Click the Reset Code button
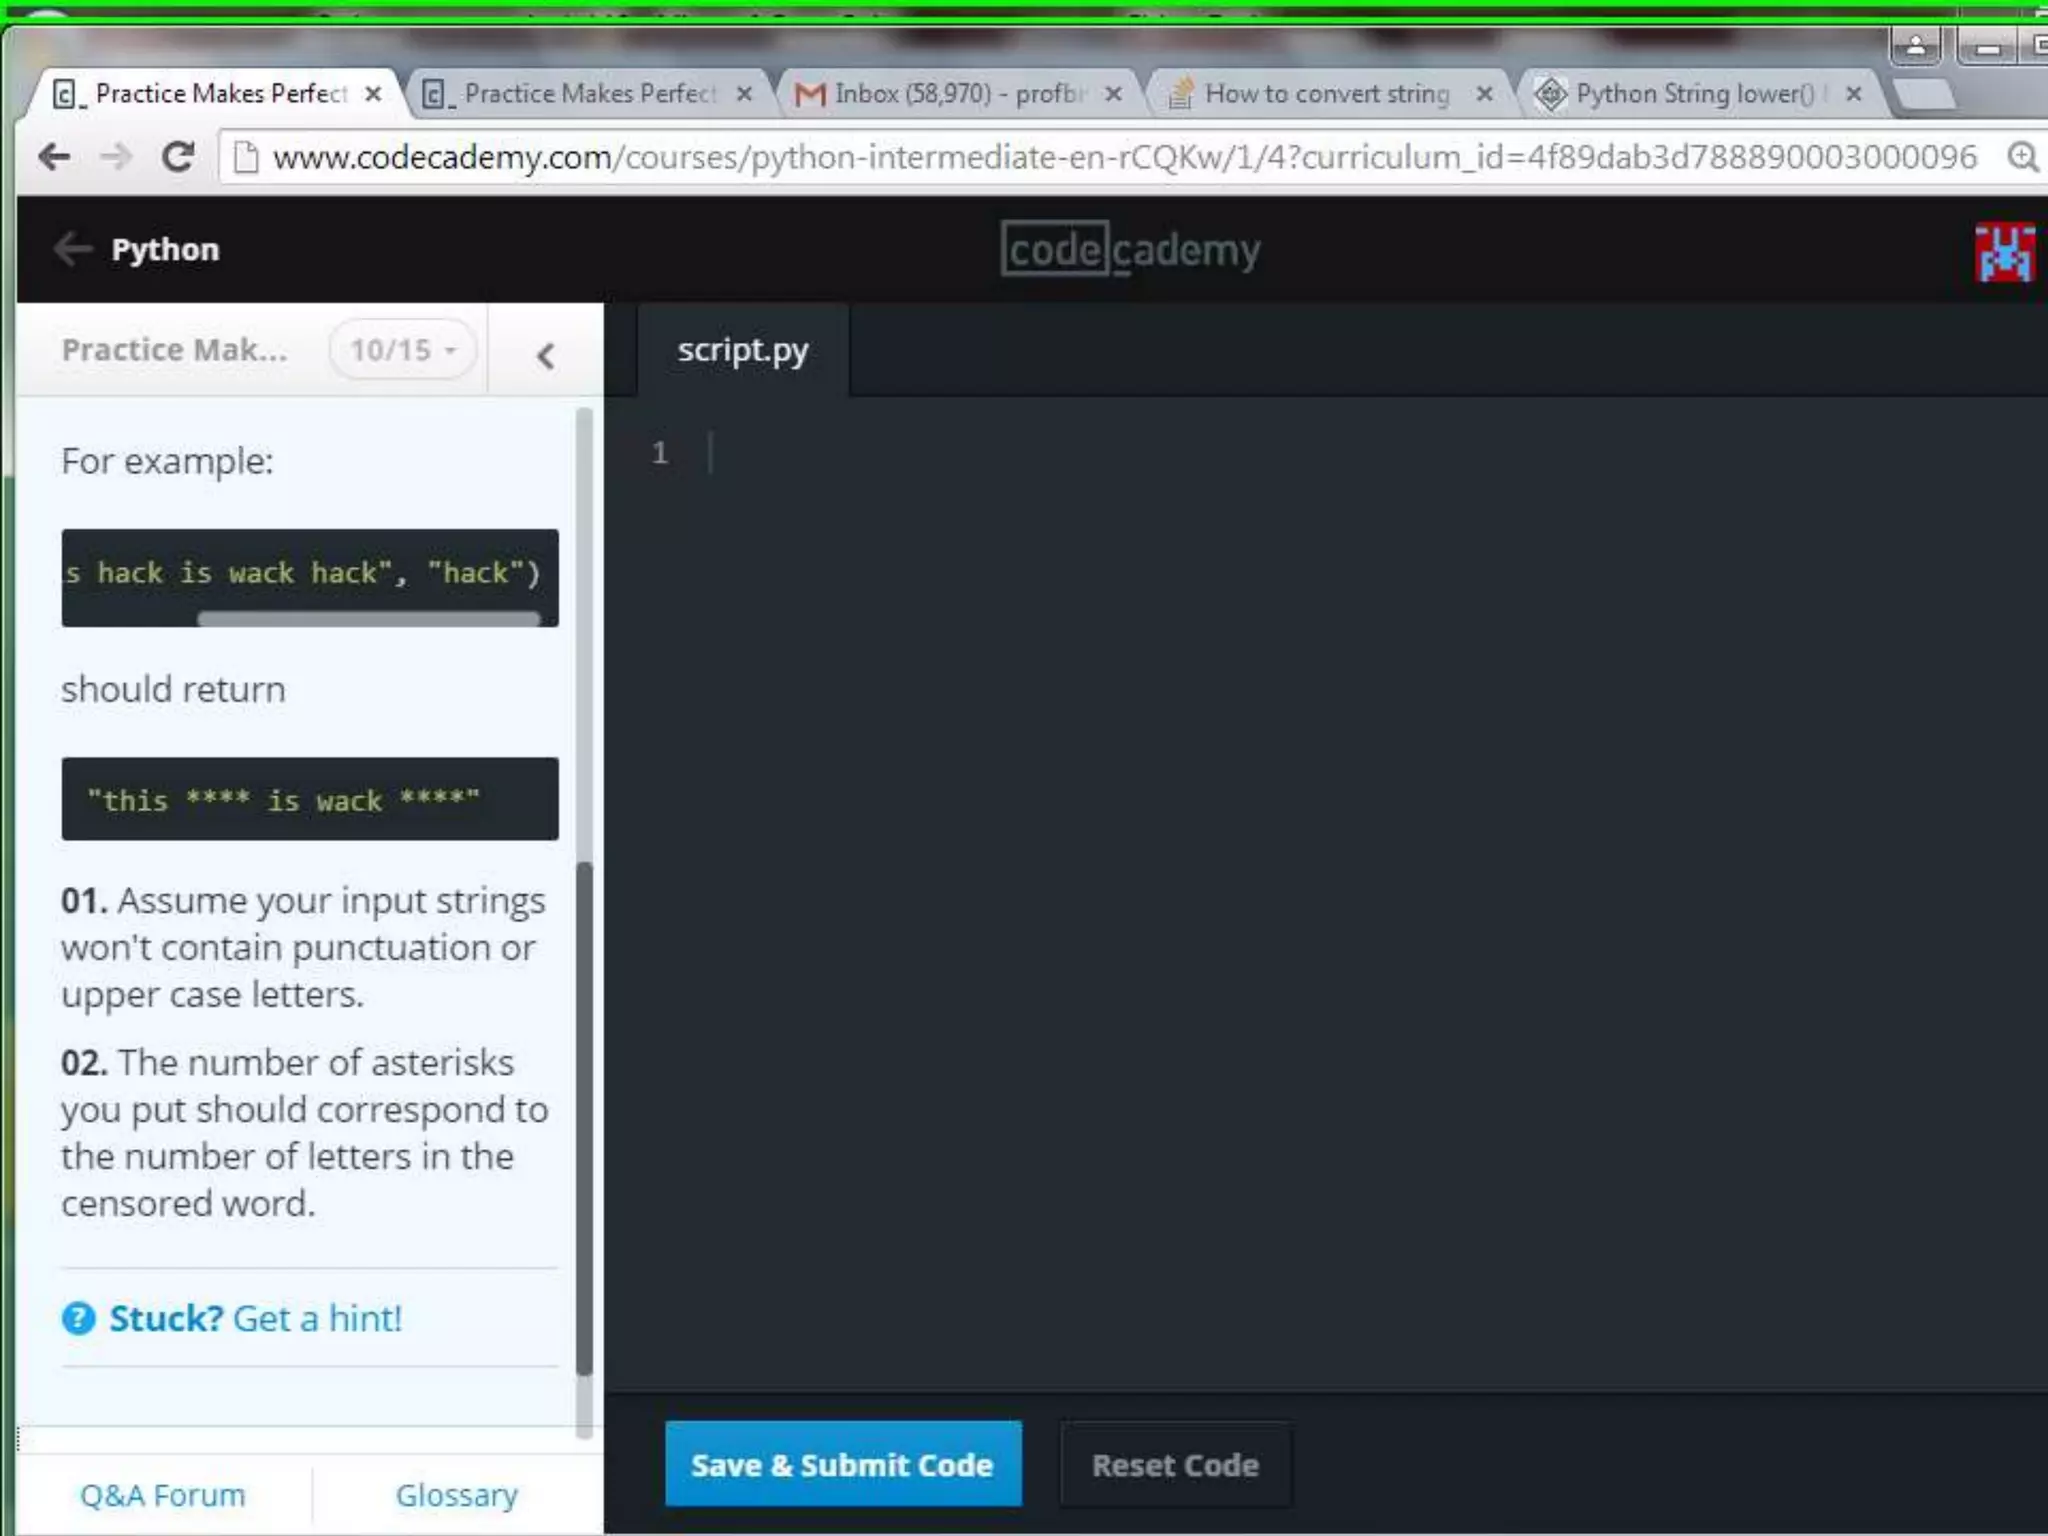The image size is (2048, 1536). click(1175, 1464)
